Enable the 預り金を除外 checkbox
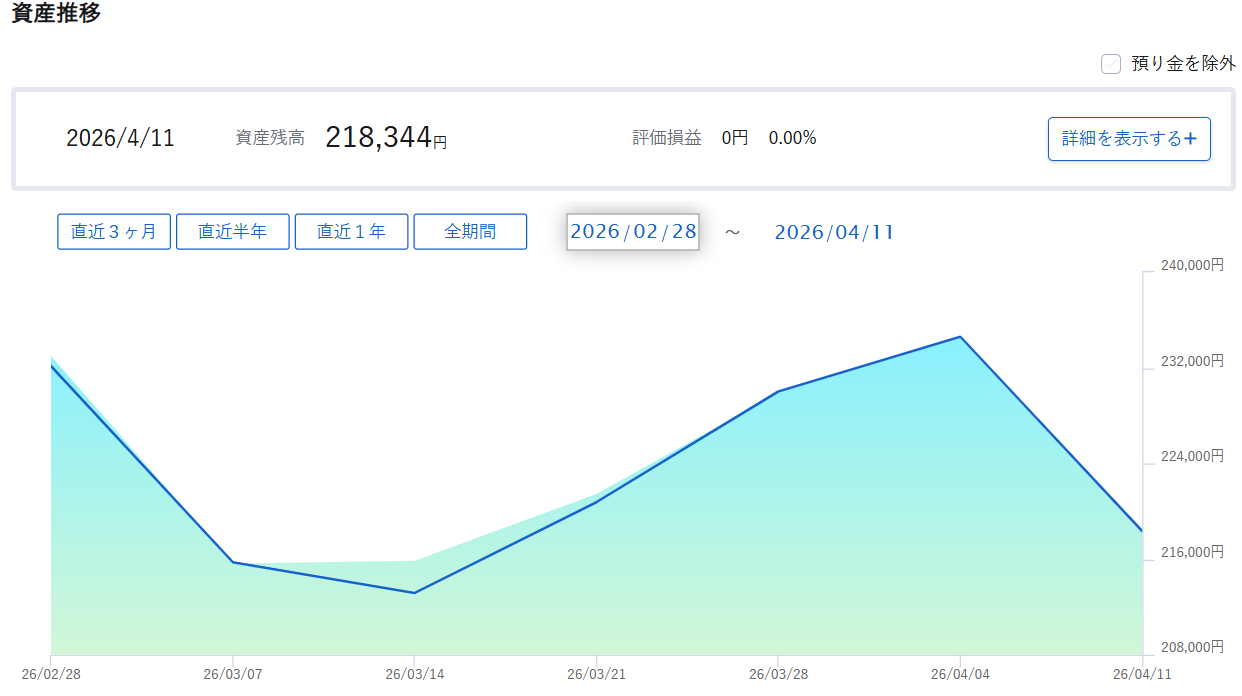 (1111, 64)
